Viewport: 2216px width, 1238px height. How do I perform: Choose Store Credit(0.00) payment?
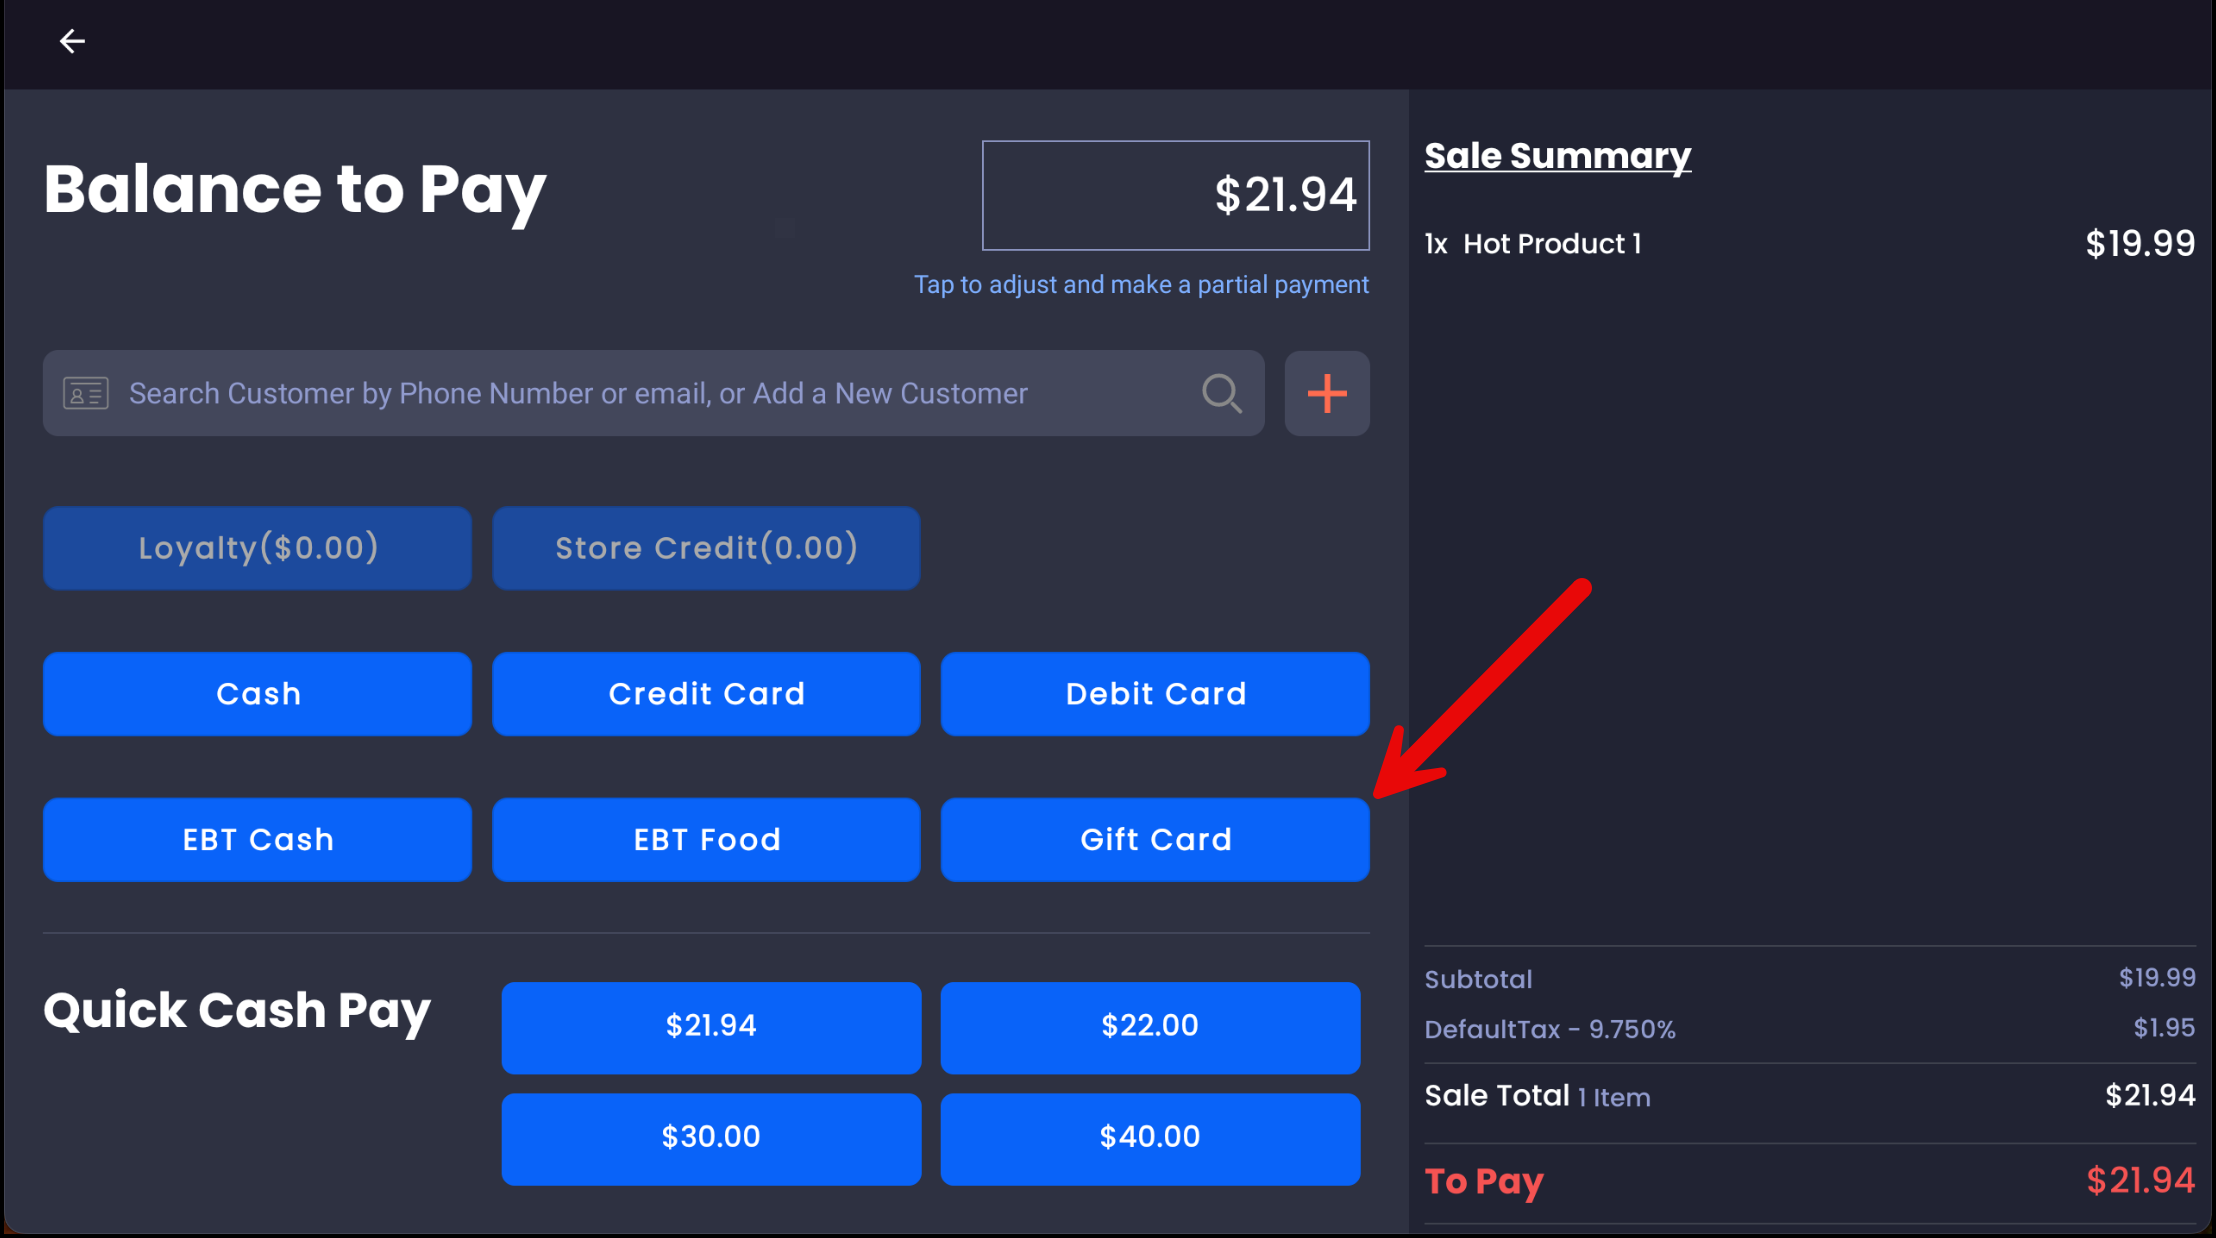(x=706, y=548)
